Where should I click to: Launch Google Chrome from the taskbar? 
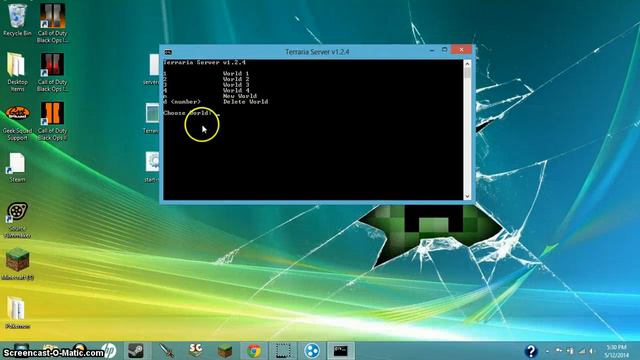[254, 351]
